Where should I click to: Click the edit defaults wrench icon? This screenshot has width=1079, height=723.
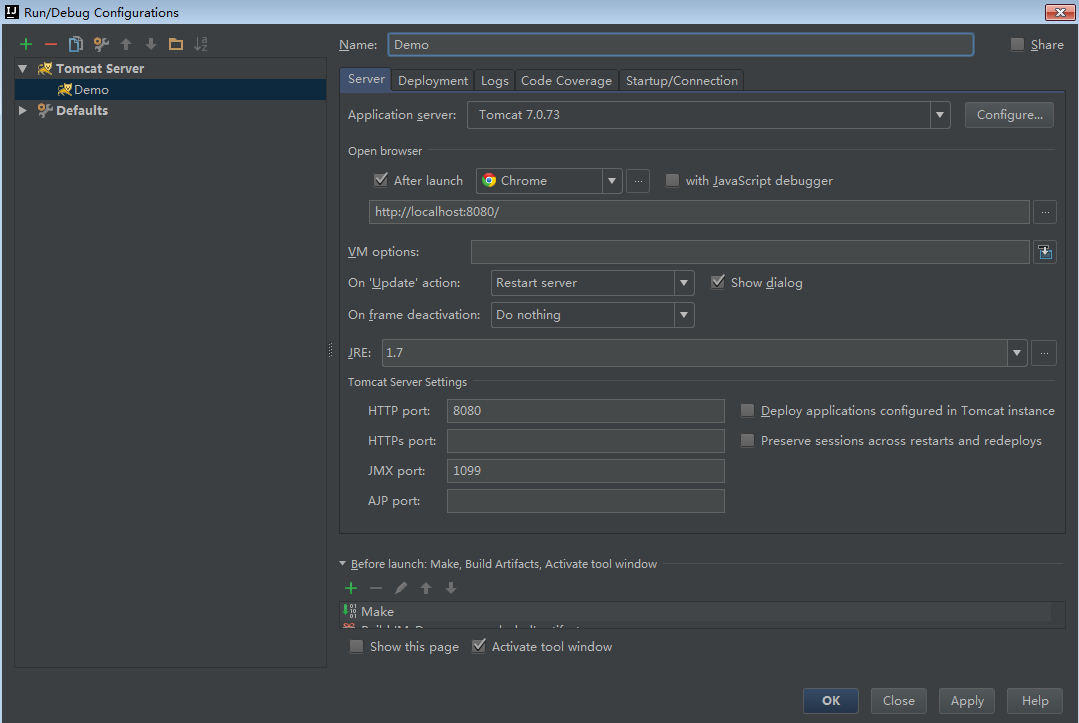(x=101, y=44)
